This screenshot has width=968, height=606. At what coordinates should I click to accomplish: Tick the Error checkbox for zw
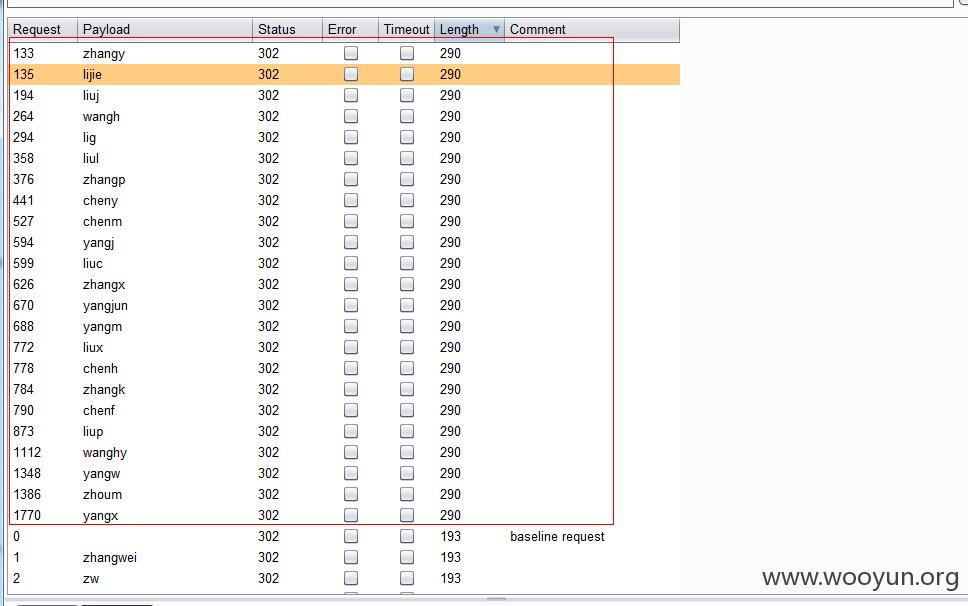click(x=351, y=578)
